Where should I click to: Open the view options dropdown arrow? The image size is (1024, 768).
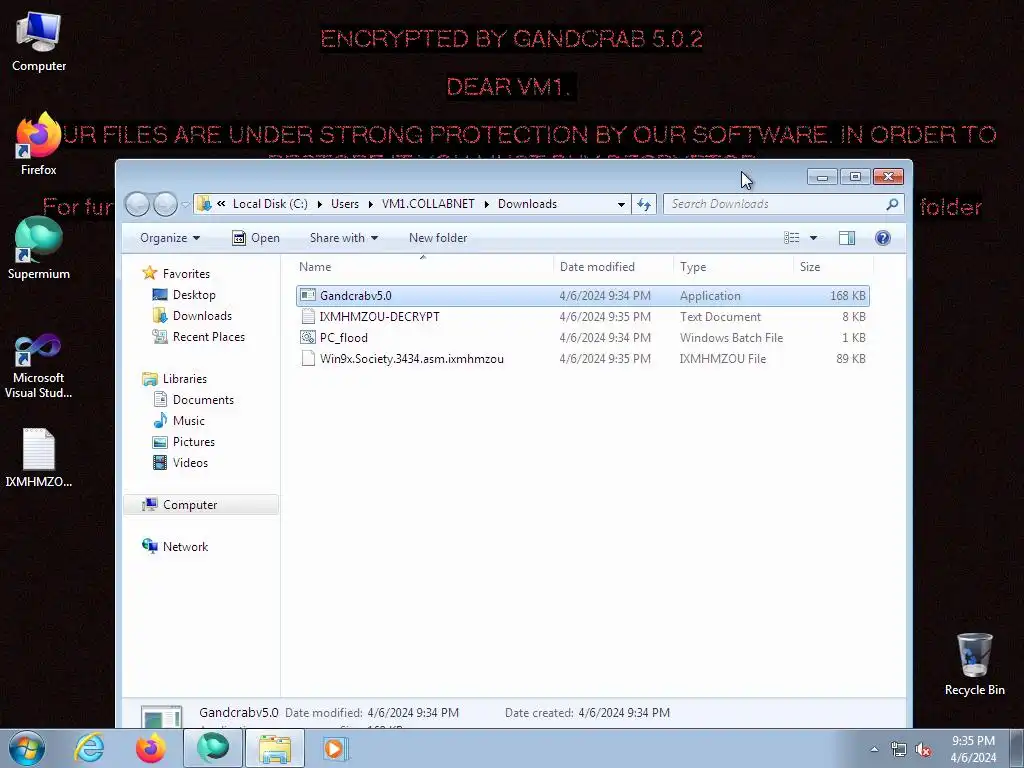(813, 238)
